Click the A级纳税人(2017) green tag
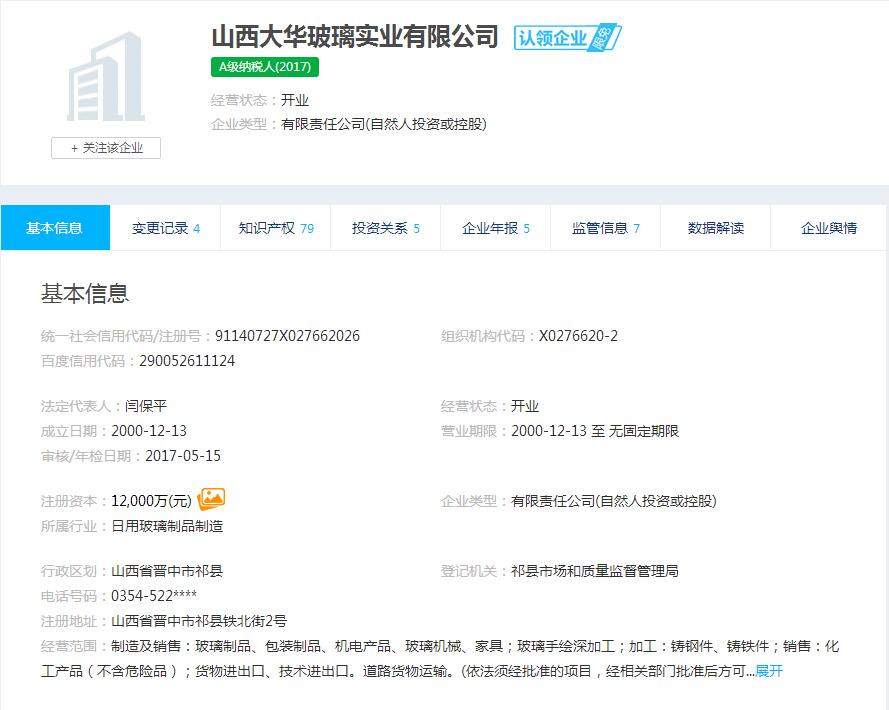889x710 pixels. (265, 67)
